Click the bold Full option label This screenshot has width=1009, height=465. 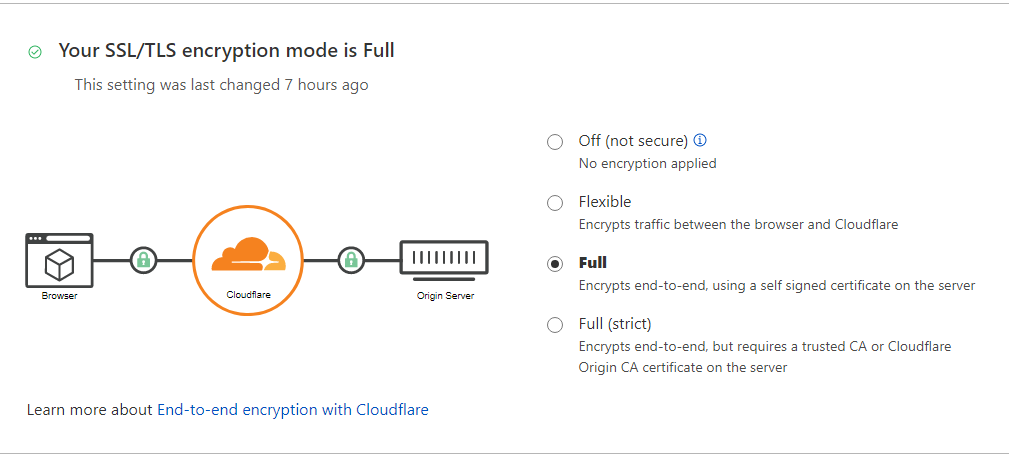click(593, 262)
